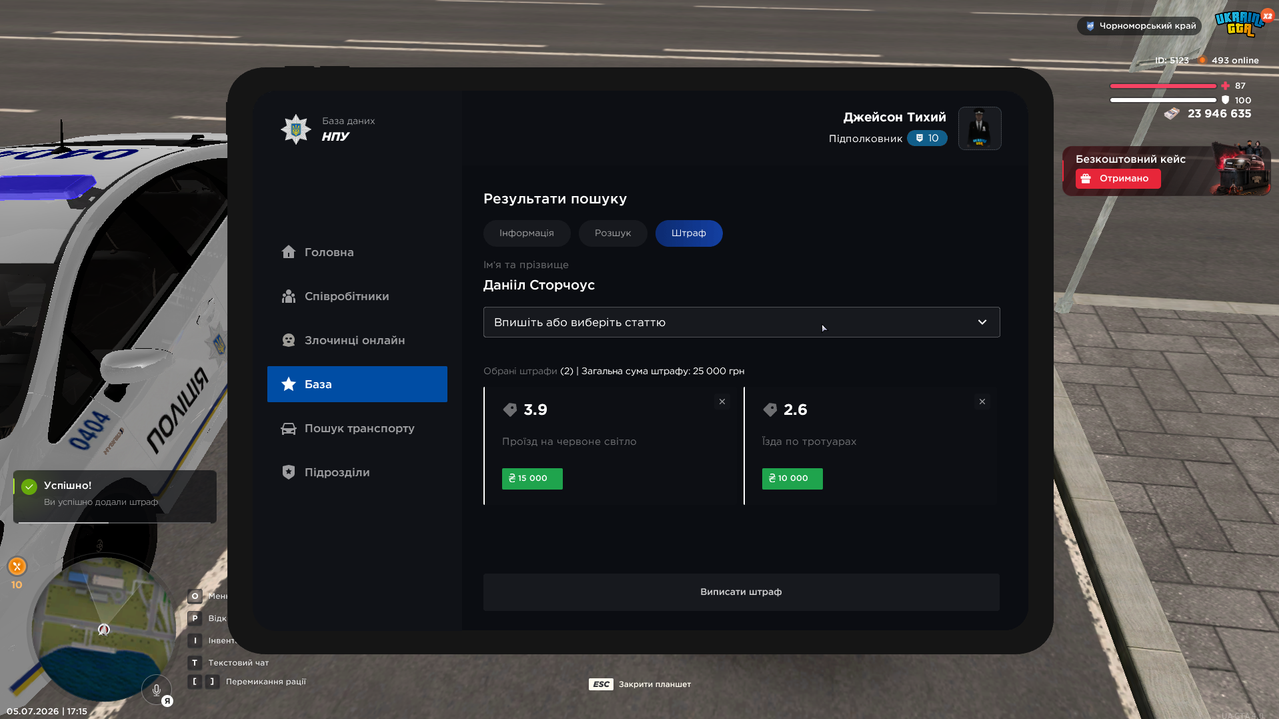Click the Проїзд на червоне світло description

[569, 441]
